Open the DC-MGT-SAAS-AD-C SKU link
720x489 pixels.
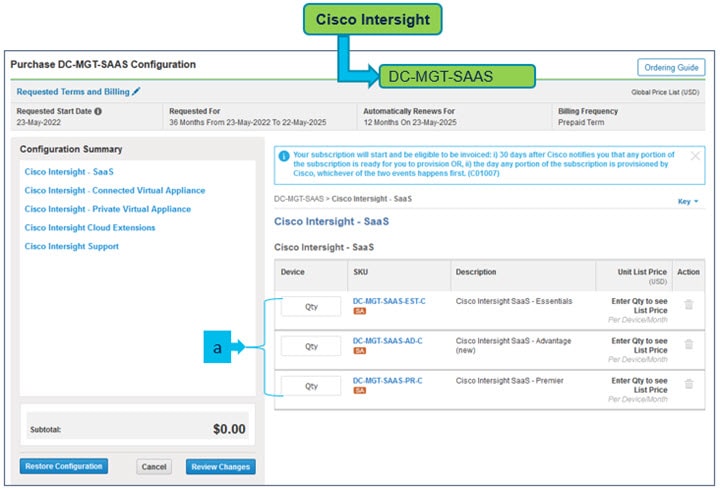388,341
